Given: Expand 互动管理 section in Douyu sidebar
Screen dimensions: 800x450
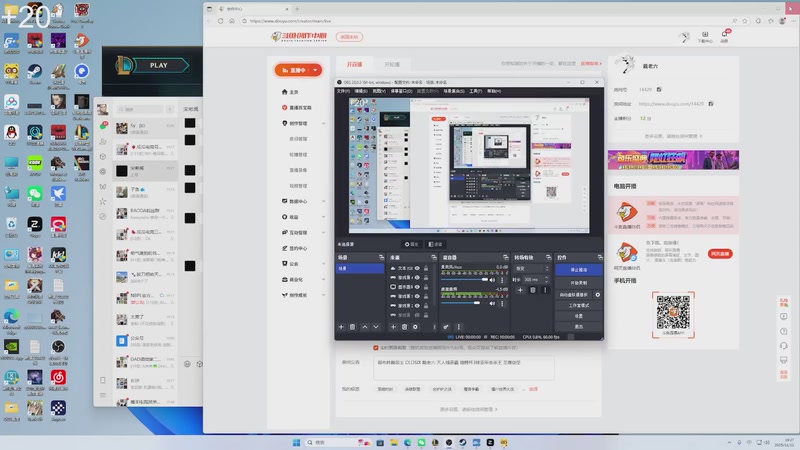Looking at the screenshot, I should click(x=323, y=233).
